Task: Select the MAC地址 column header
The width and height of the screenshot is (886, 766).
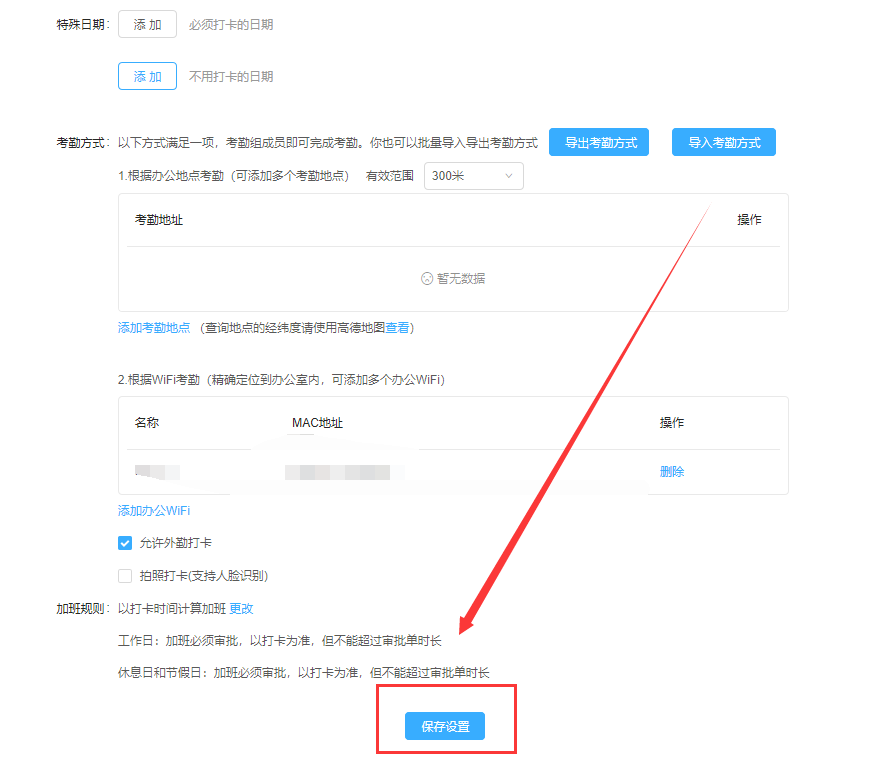Action: [318, 422]
